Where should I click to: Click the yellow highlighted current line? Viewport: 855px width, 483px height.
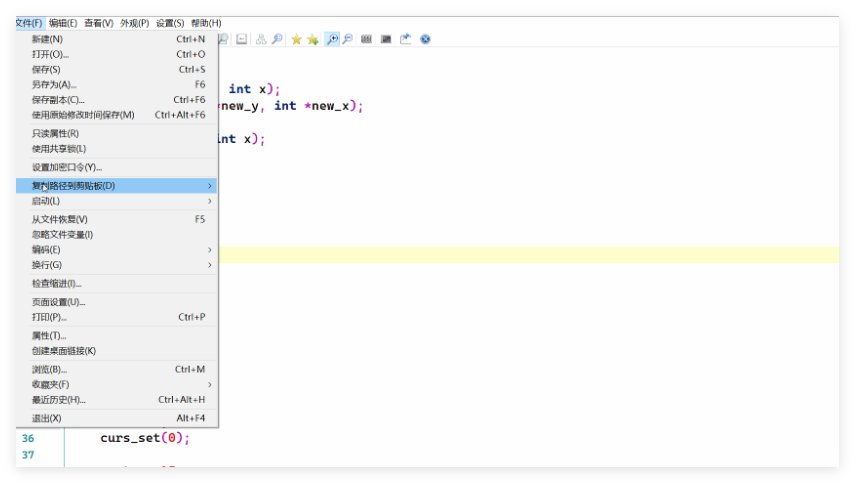[x=528, y=255]
